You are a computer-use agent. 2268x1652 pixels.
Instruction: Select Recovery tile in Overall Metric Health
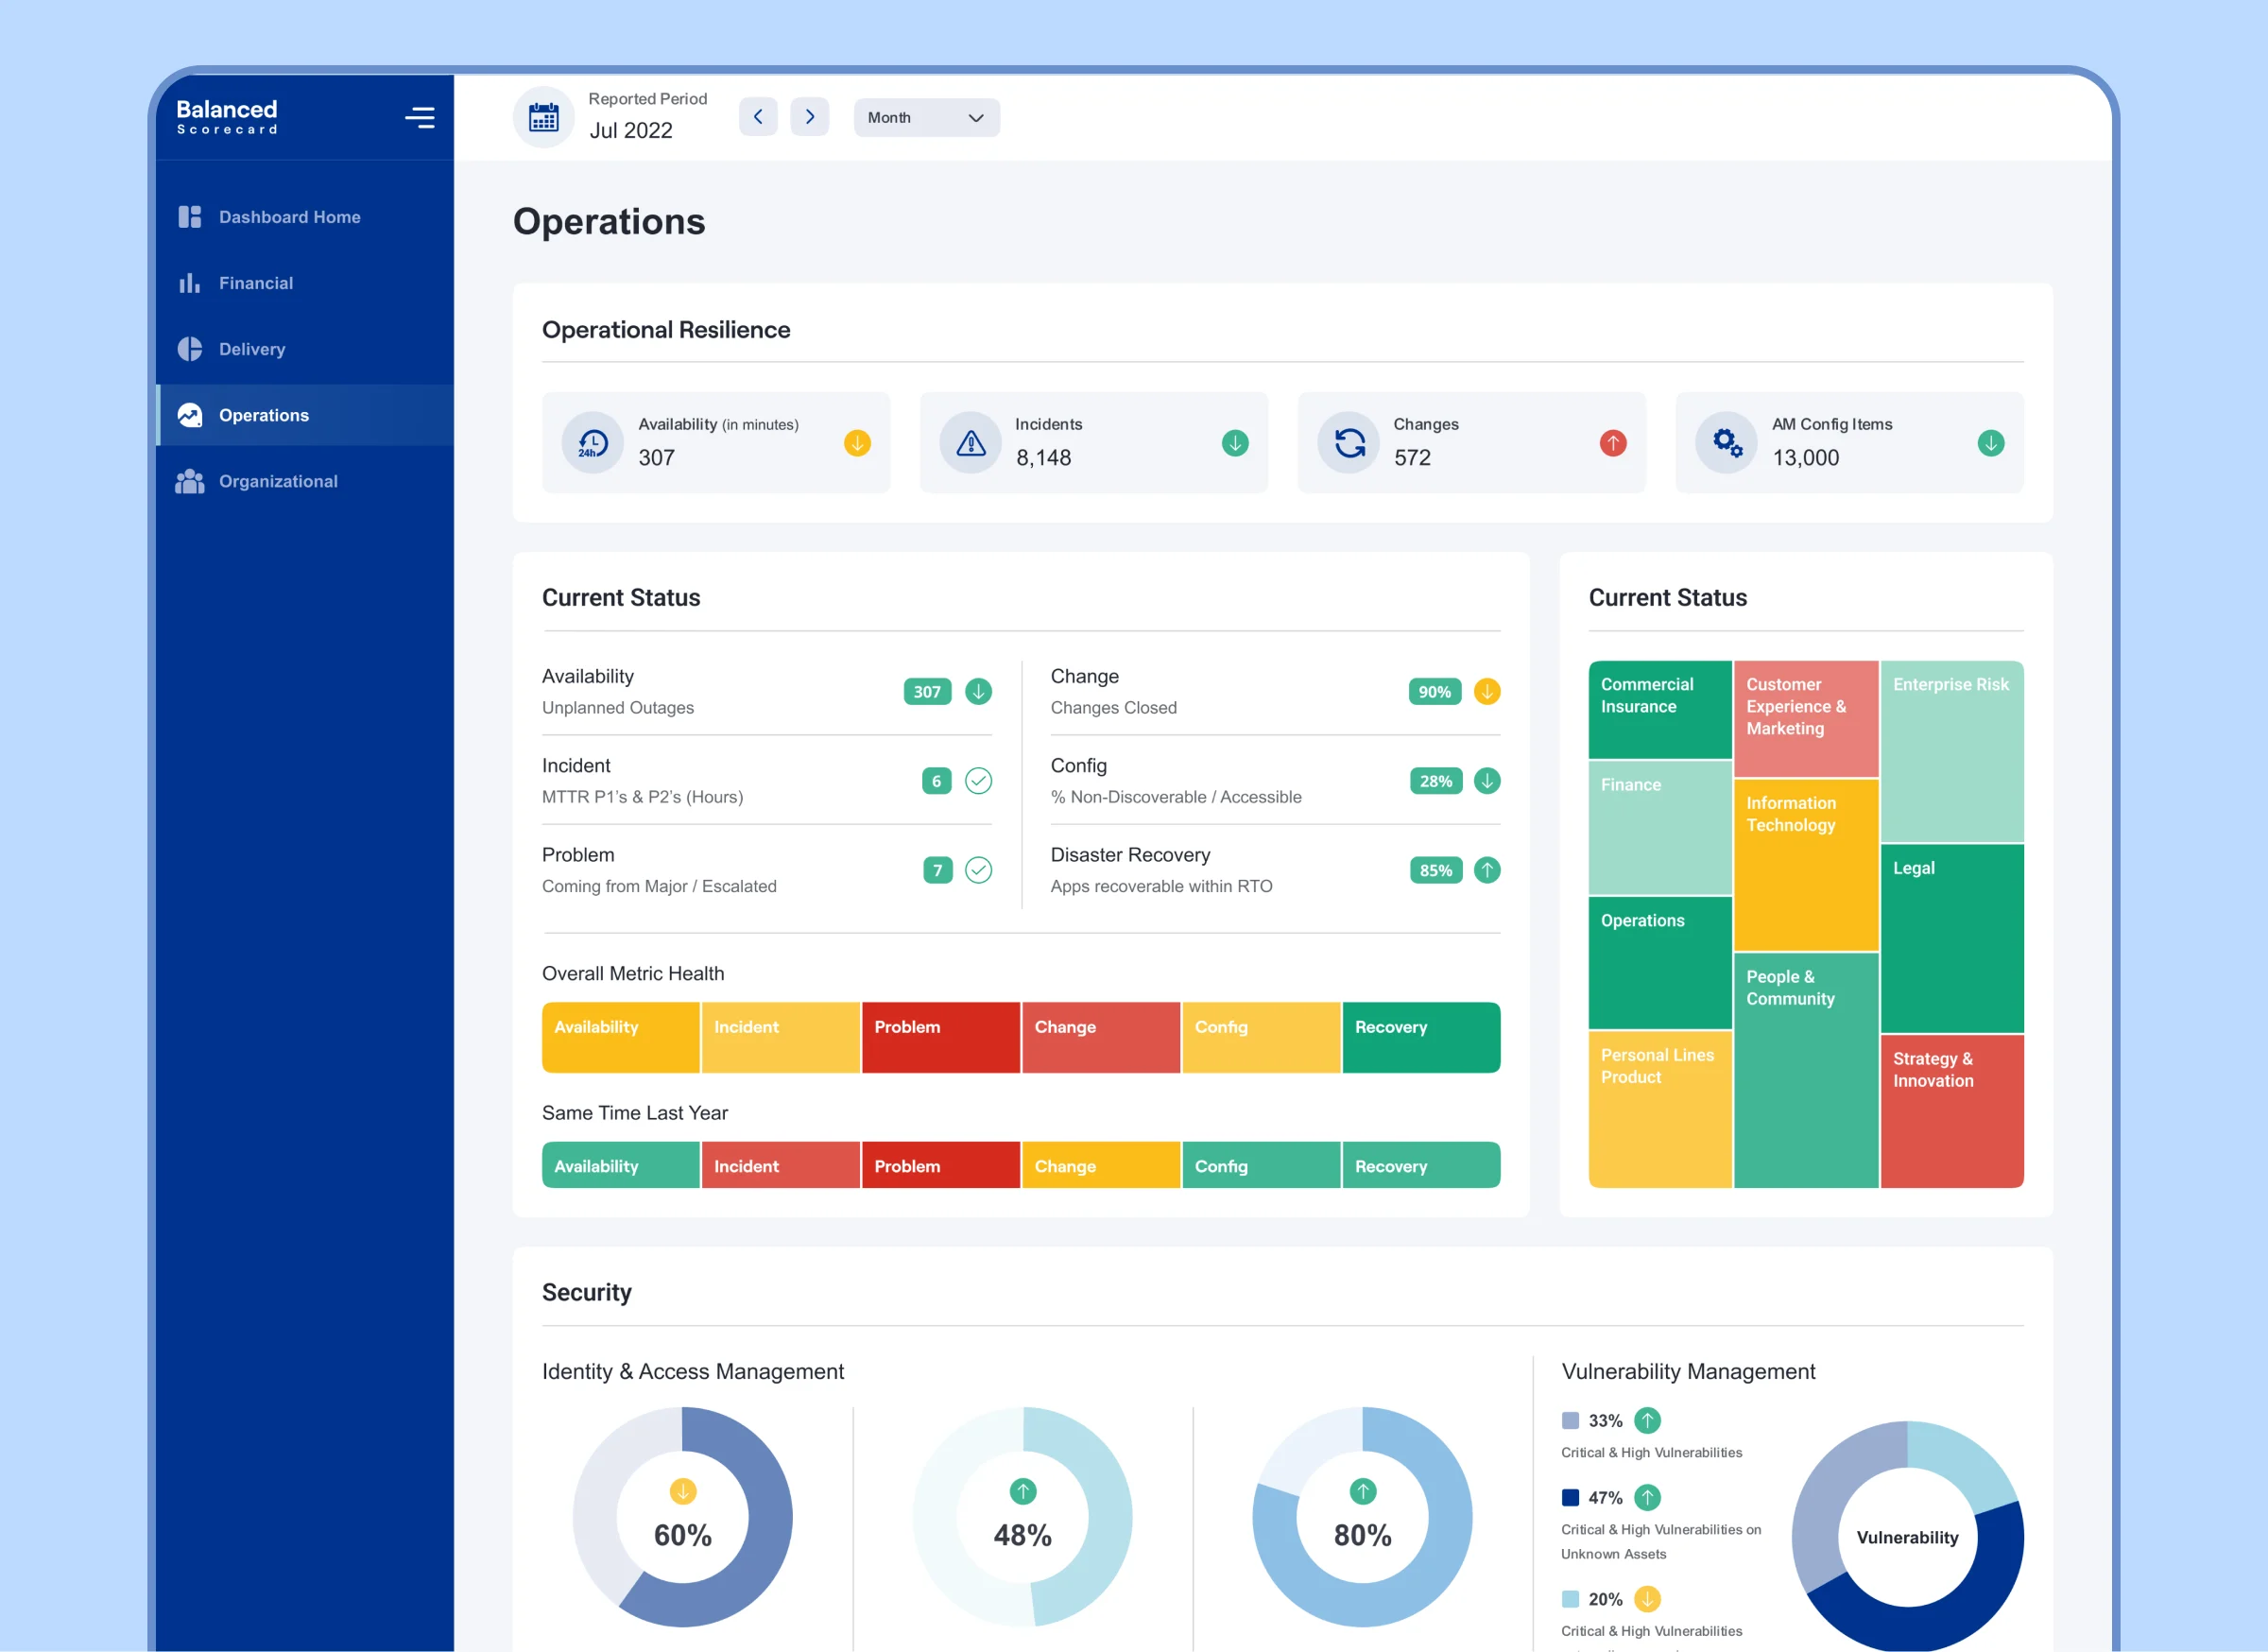[1421, 1038]
